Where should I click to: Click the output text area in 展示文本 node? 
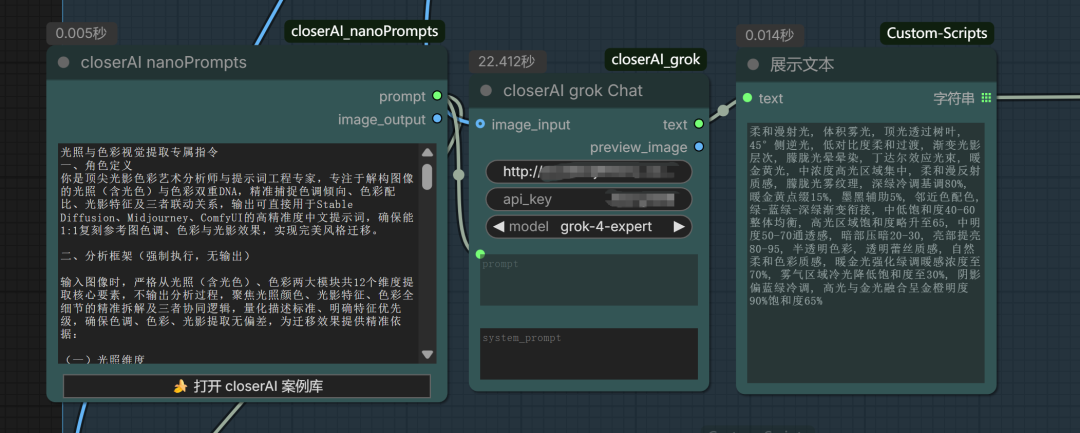pos(866,253)
